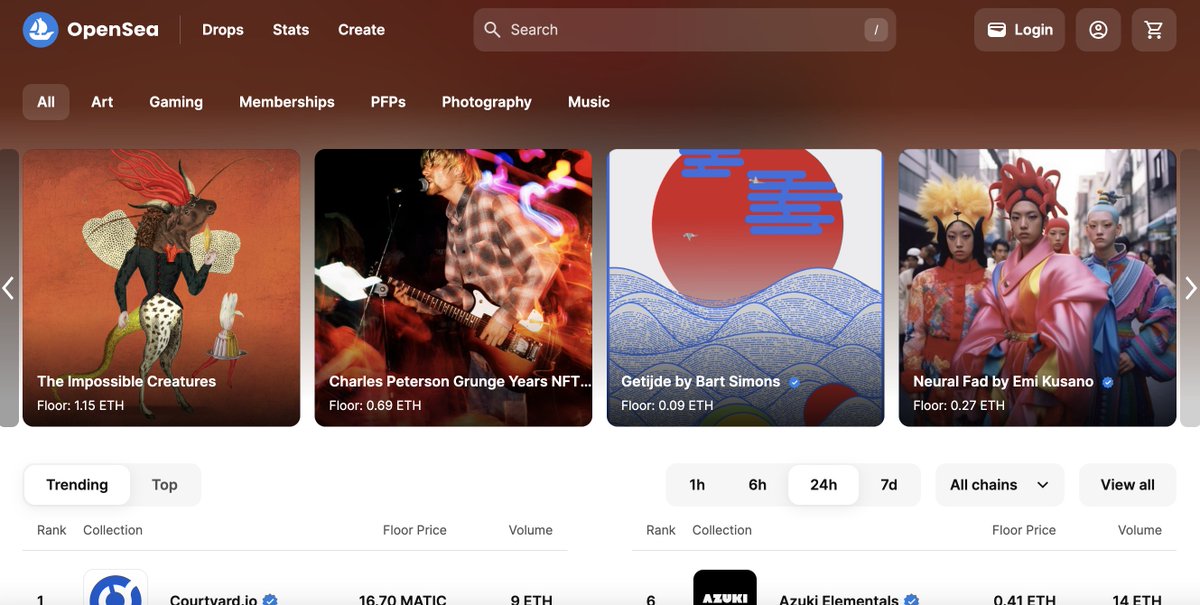Click 'Floor: 1.15 ETH' text
This screenshot has width=1200, height=605.
[x=79, y=406]
